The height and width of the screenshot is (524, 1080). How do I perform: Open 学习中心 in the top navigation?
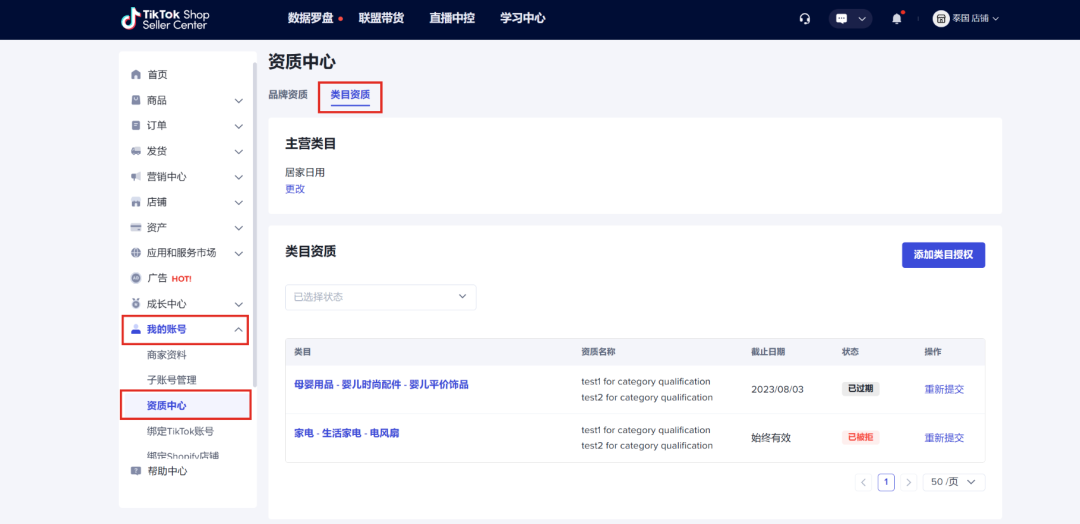pos(523,19)
